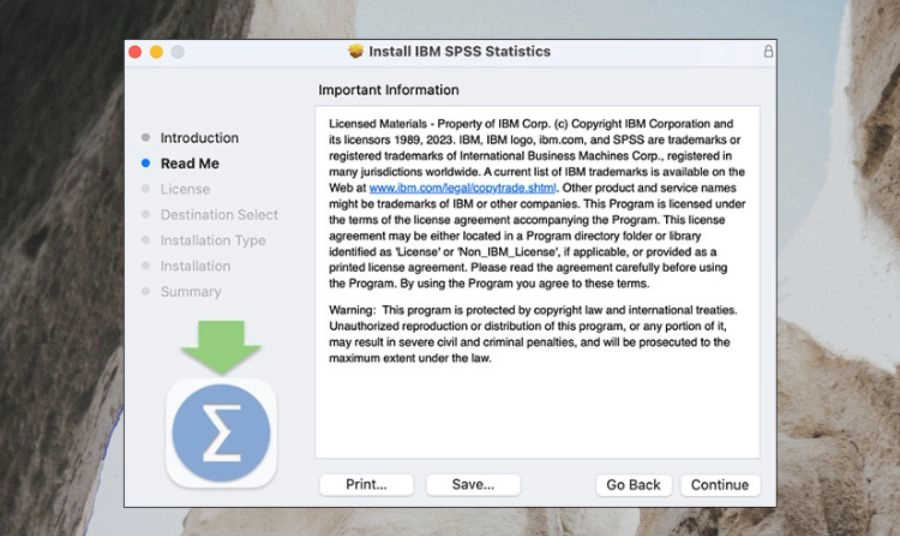Screen dimensions: 900x536
Task: Select the Installation Type step
Action: pos(212,240)
